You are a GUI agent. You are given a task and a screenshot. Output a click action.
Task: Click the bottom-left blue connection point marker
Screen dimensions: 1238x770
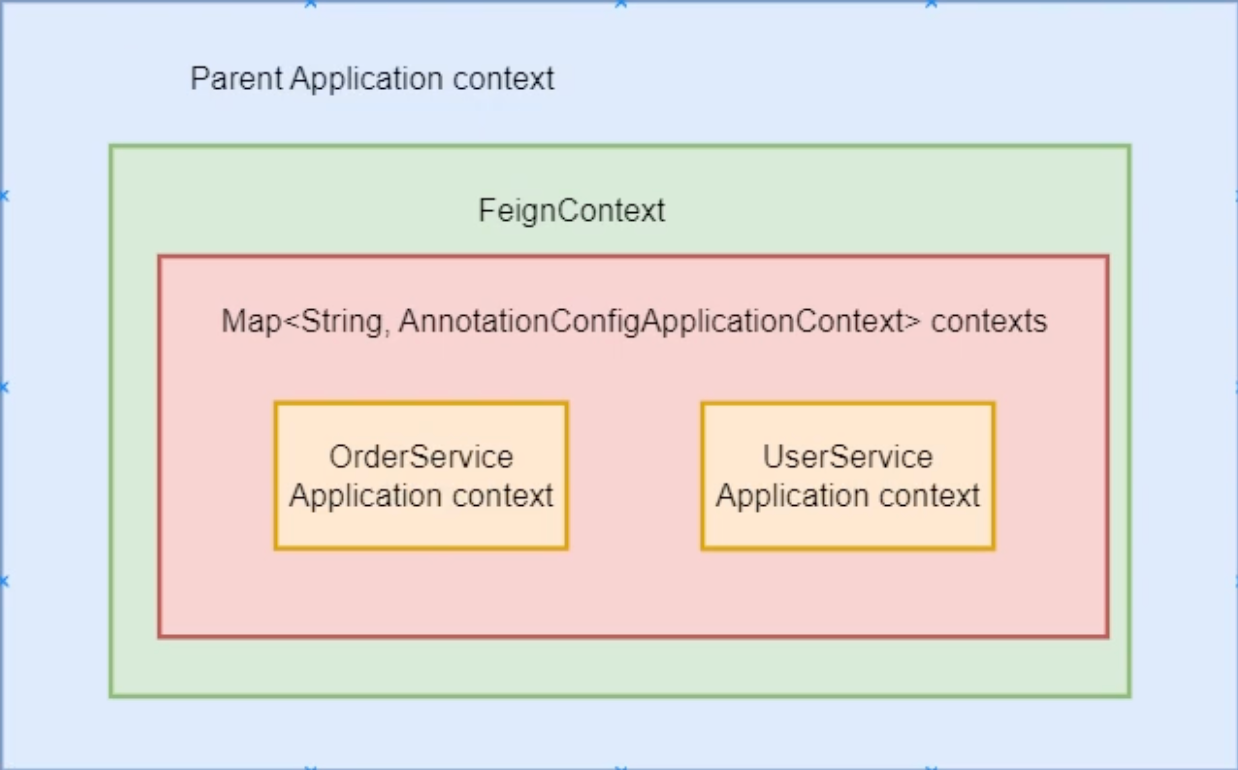click(x=310, y=766)
